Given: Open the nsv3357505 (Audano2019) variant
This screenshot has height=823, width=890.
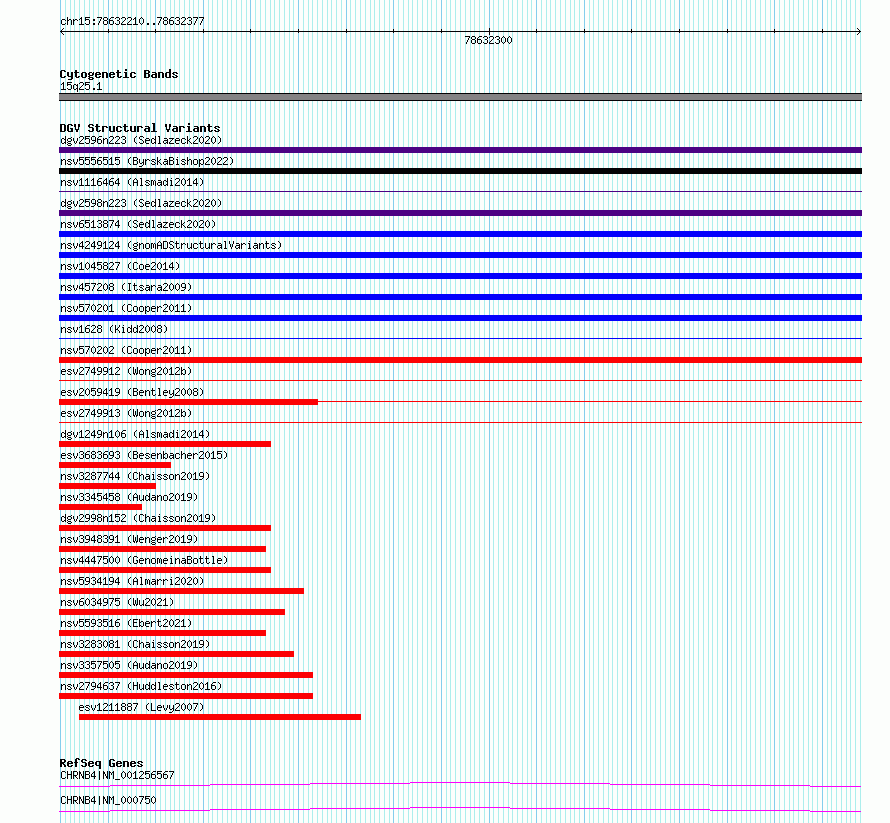Looking at the screenshot, I should point(129,665).
